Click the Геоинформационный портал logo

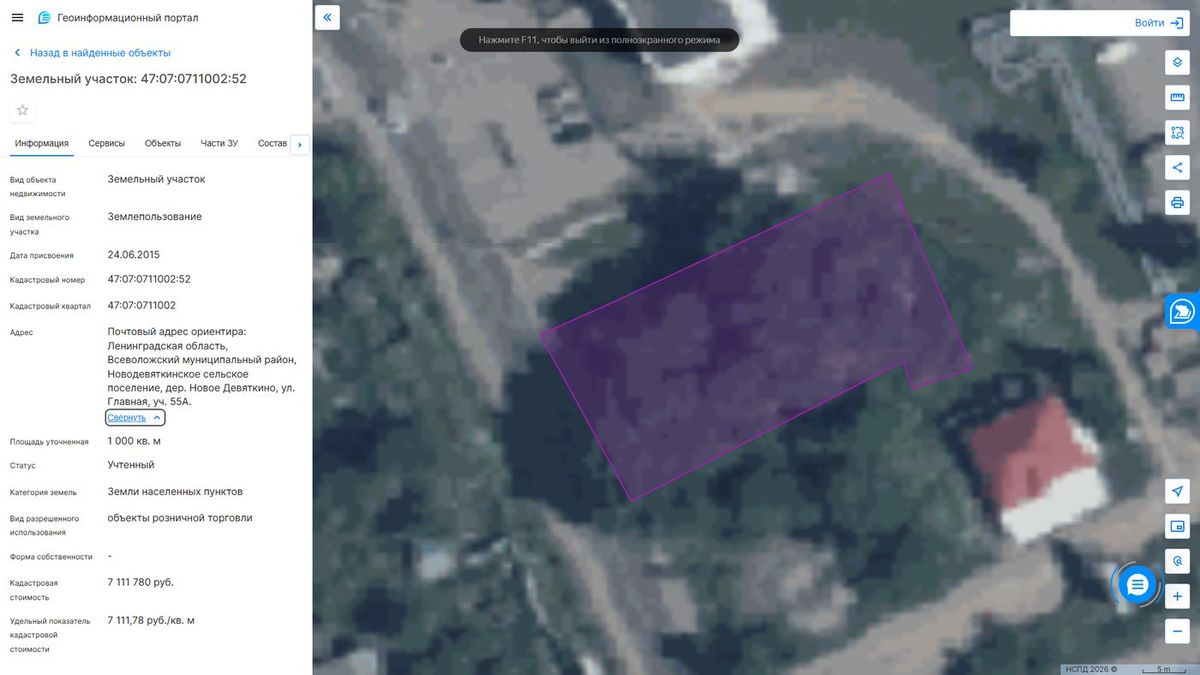[118, 18]
